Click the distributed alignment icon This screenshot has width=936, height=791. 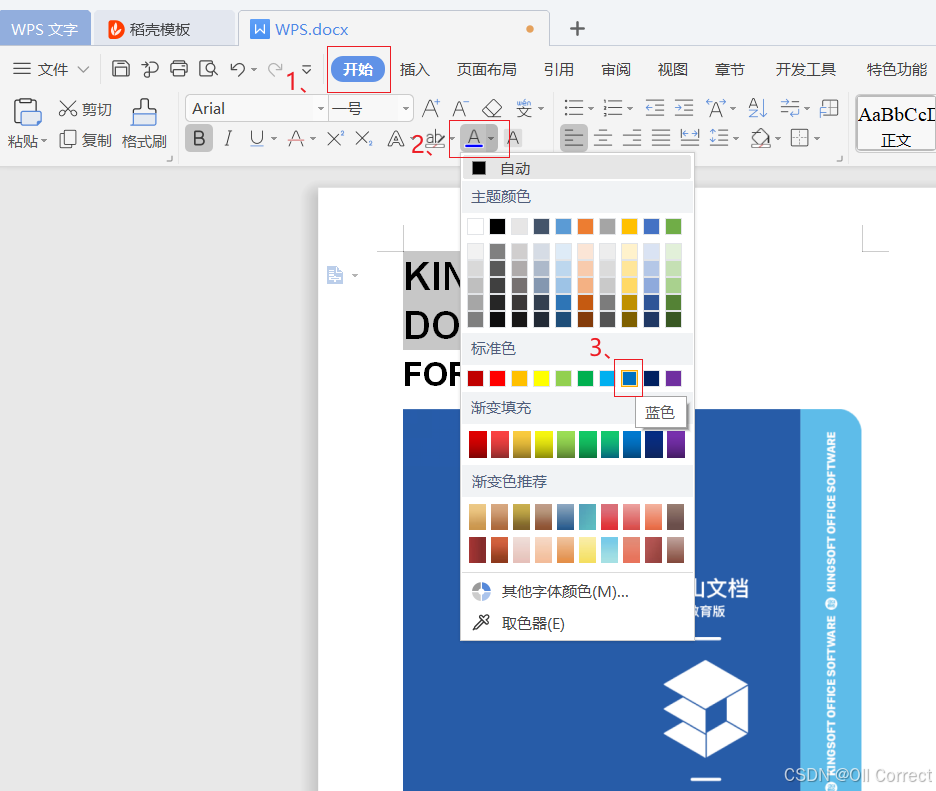pos(689,138)
